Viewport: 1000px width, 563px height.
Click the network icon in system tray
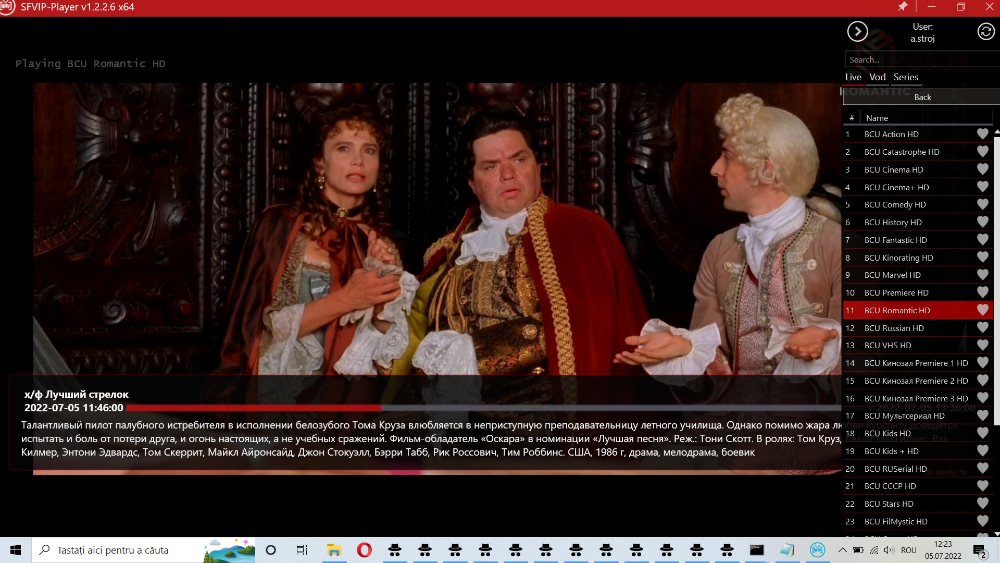point(874,550)
